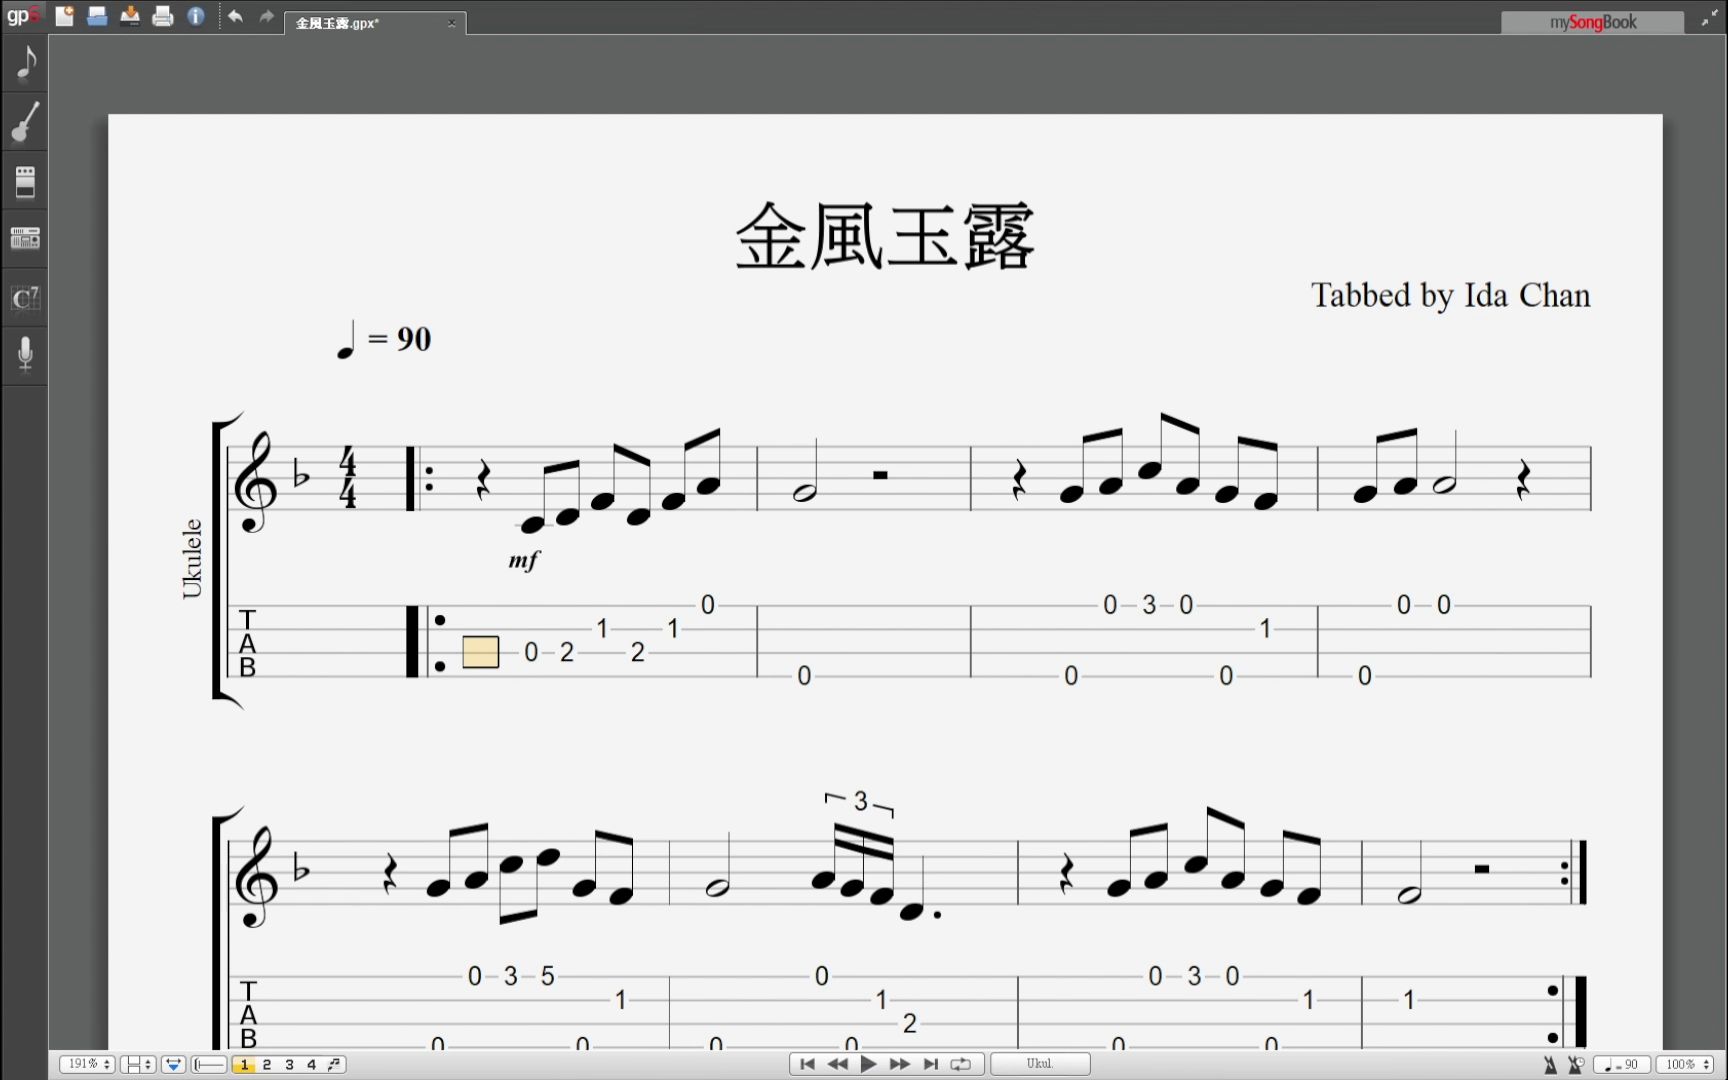Select the treble clef in first system
1728x1080 pixels.
point(254,480)
